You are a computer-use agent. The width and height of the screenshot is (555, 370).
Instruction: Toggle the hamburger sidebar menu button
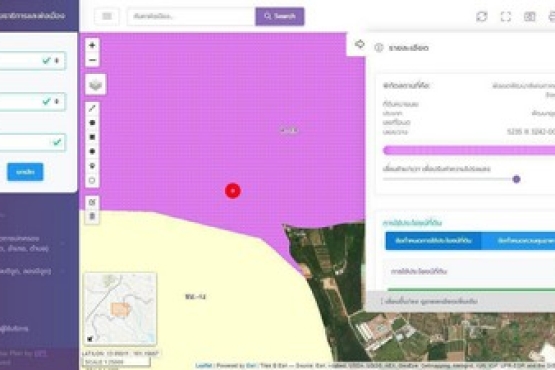(107, 16)
